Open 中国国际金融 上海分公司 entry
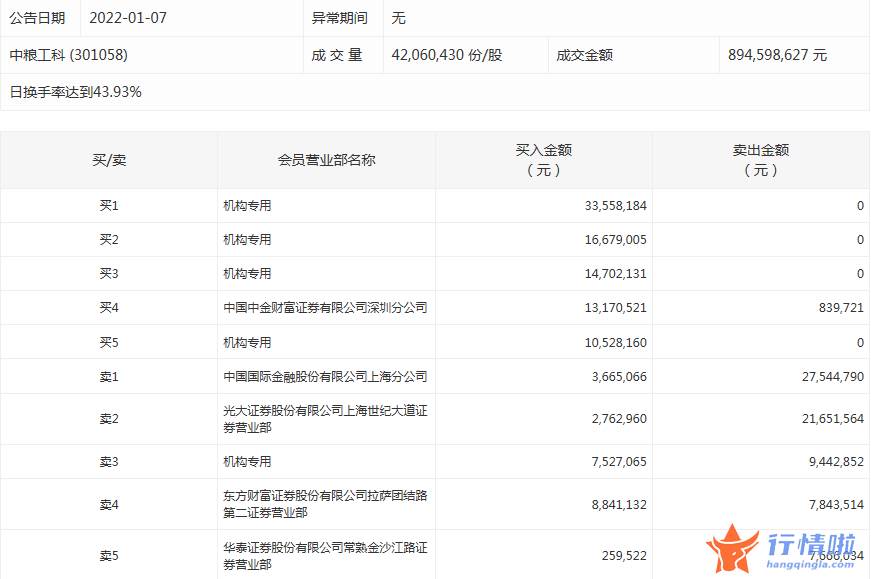 click(x=325, y=377)
